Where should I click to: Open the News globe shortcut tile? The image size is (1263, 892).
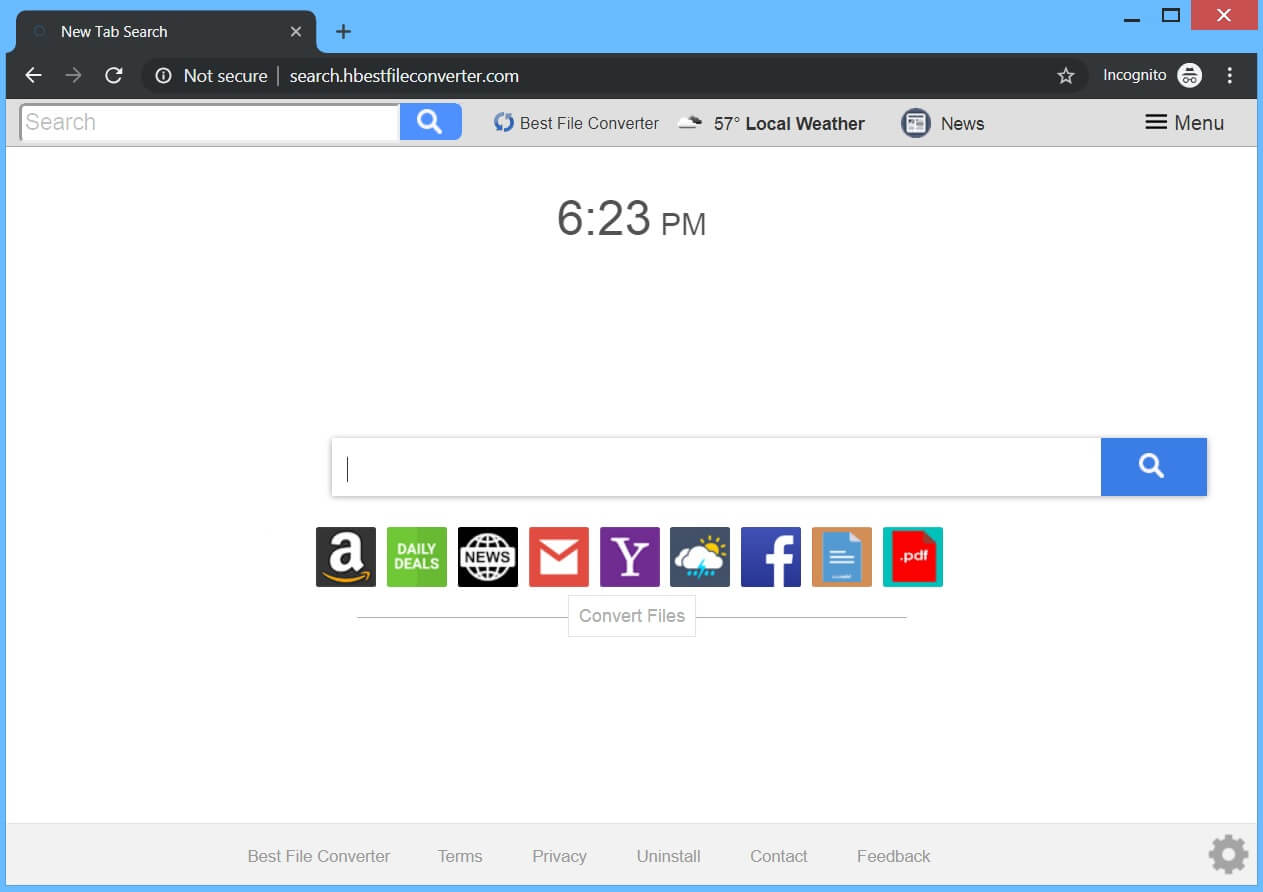click(x=488, y=557)
